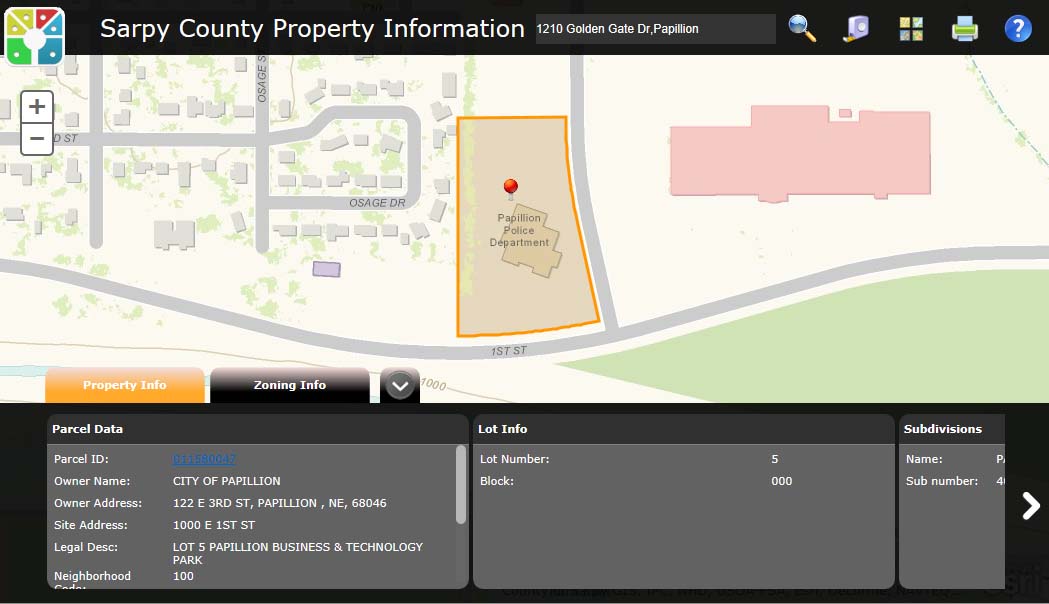Switch to the Zoning Info tab
The image size is (1049, 604).
point(289,385)
